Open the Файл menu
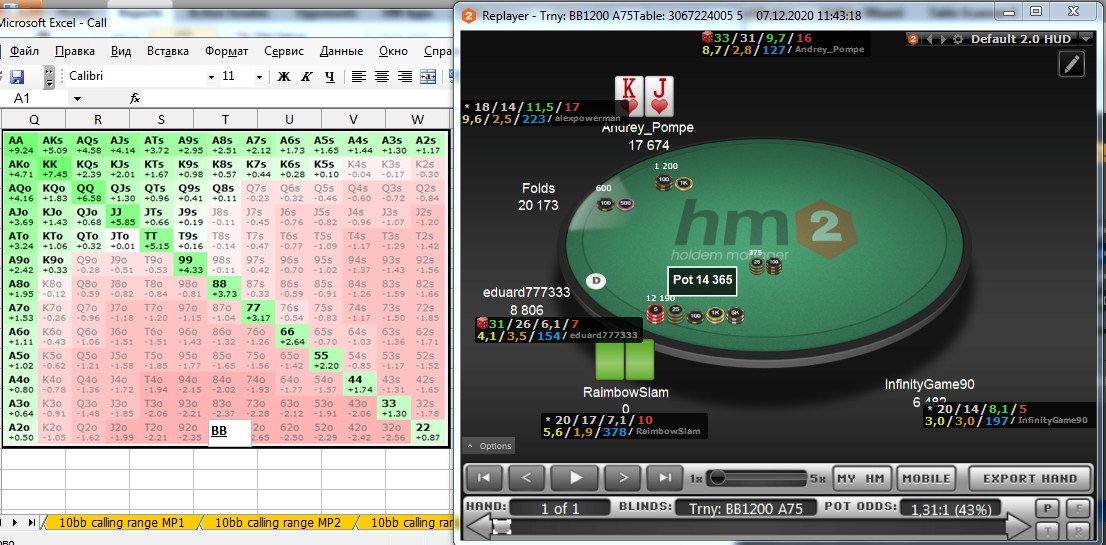 (x=24, y=51)
